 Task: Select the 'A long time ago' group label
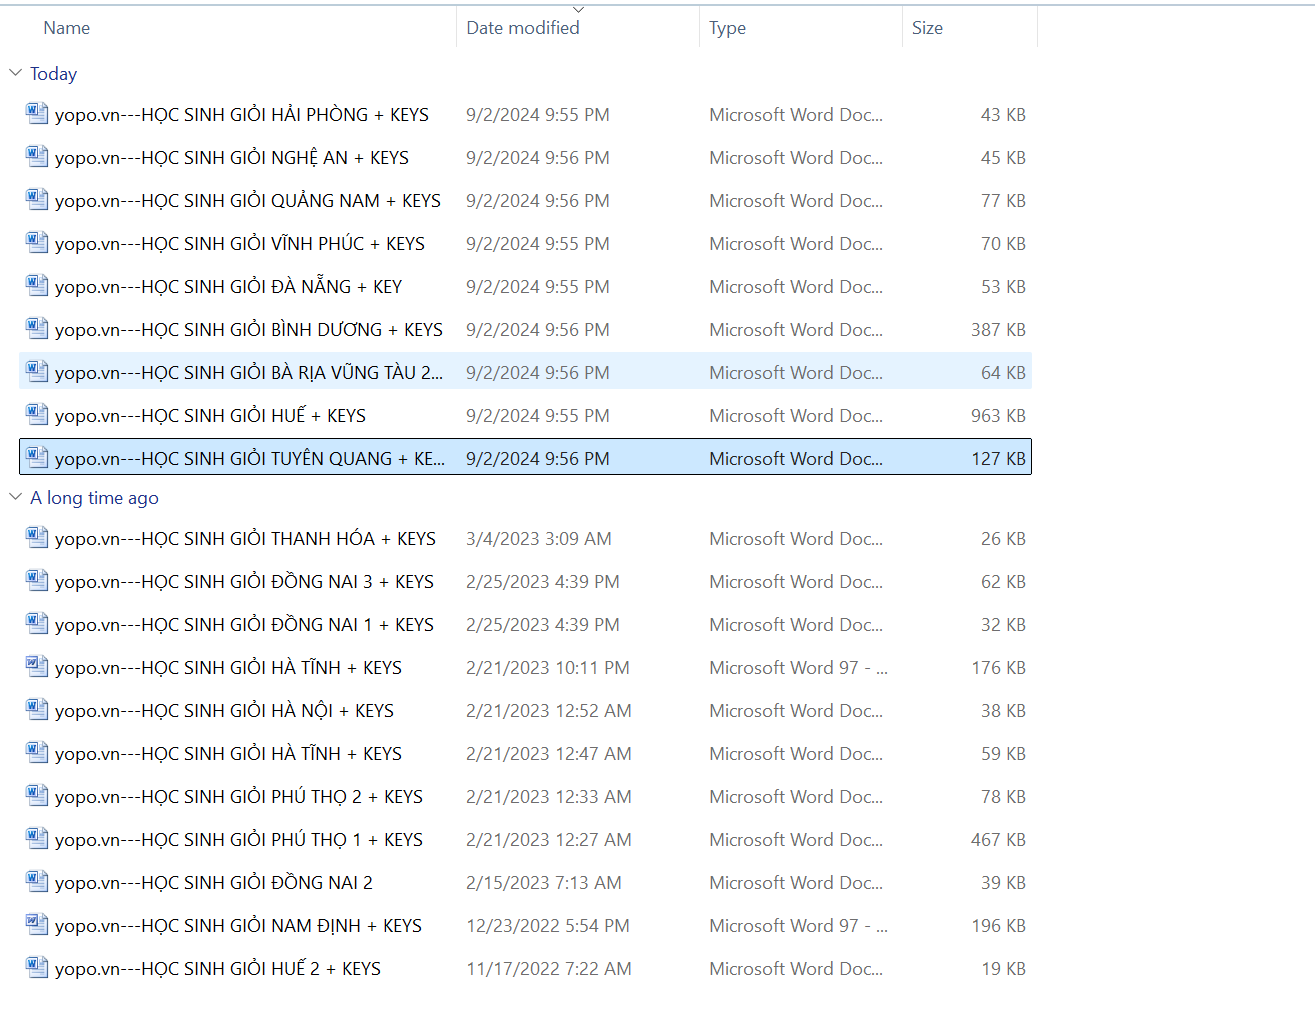coord(94,498)
